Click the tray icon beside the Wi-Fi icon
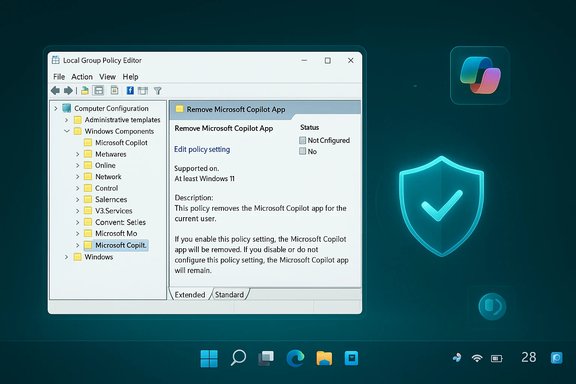This screenshot has height=384, width=576. tap(457, 358)
